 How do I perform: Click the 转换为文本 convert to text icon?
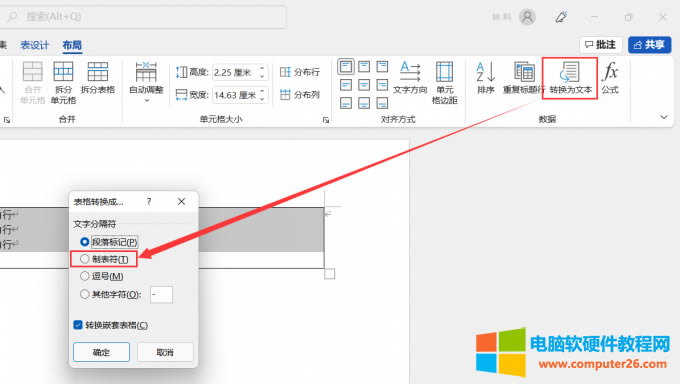tap(570, 78)
